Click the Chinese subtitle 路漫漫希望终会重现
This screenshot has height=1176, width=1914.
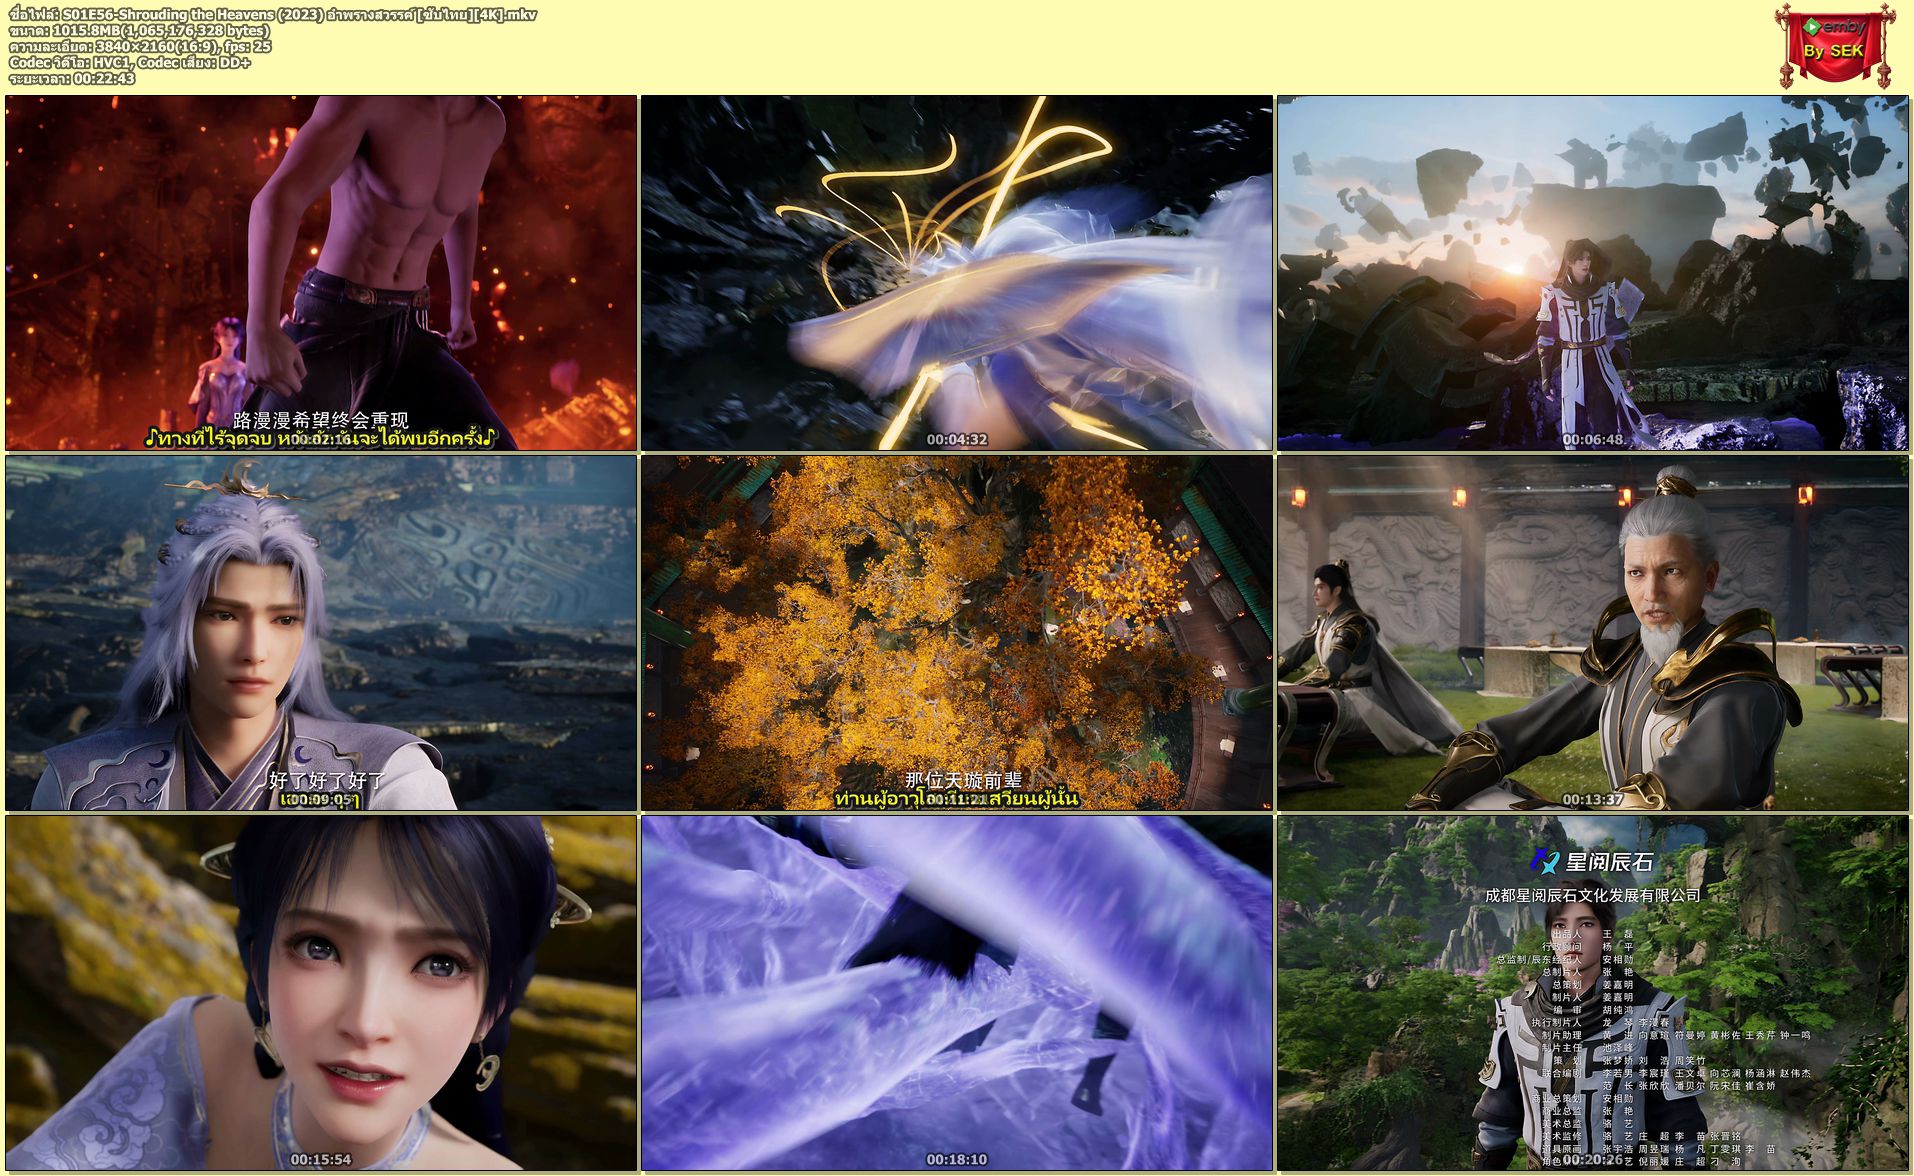pos(321,420)
